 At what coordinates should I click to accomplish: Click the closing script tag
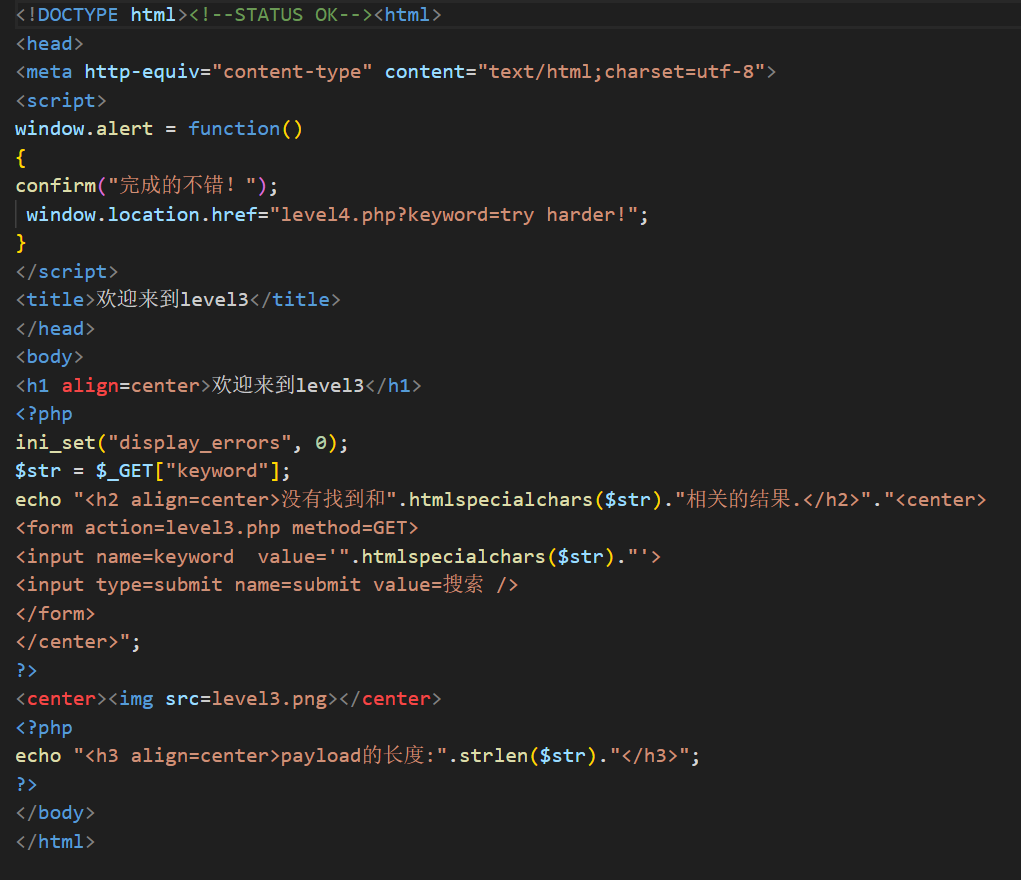pos(66,271)
